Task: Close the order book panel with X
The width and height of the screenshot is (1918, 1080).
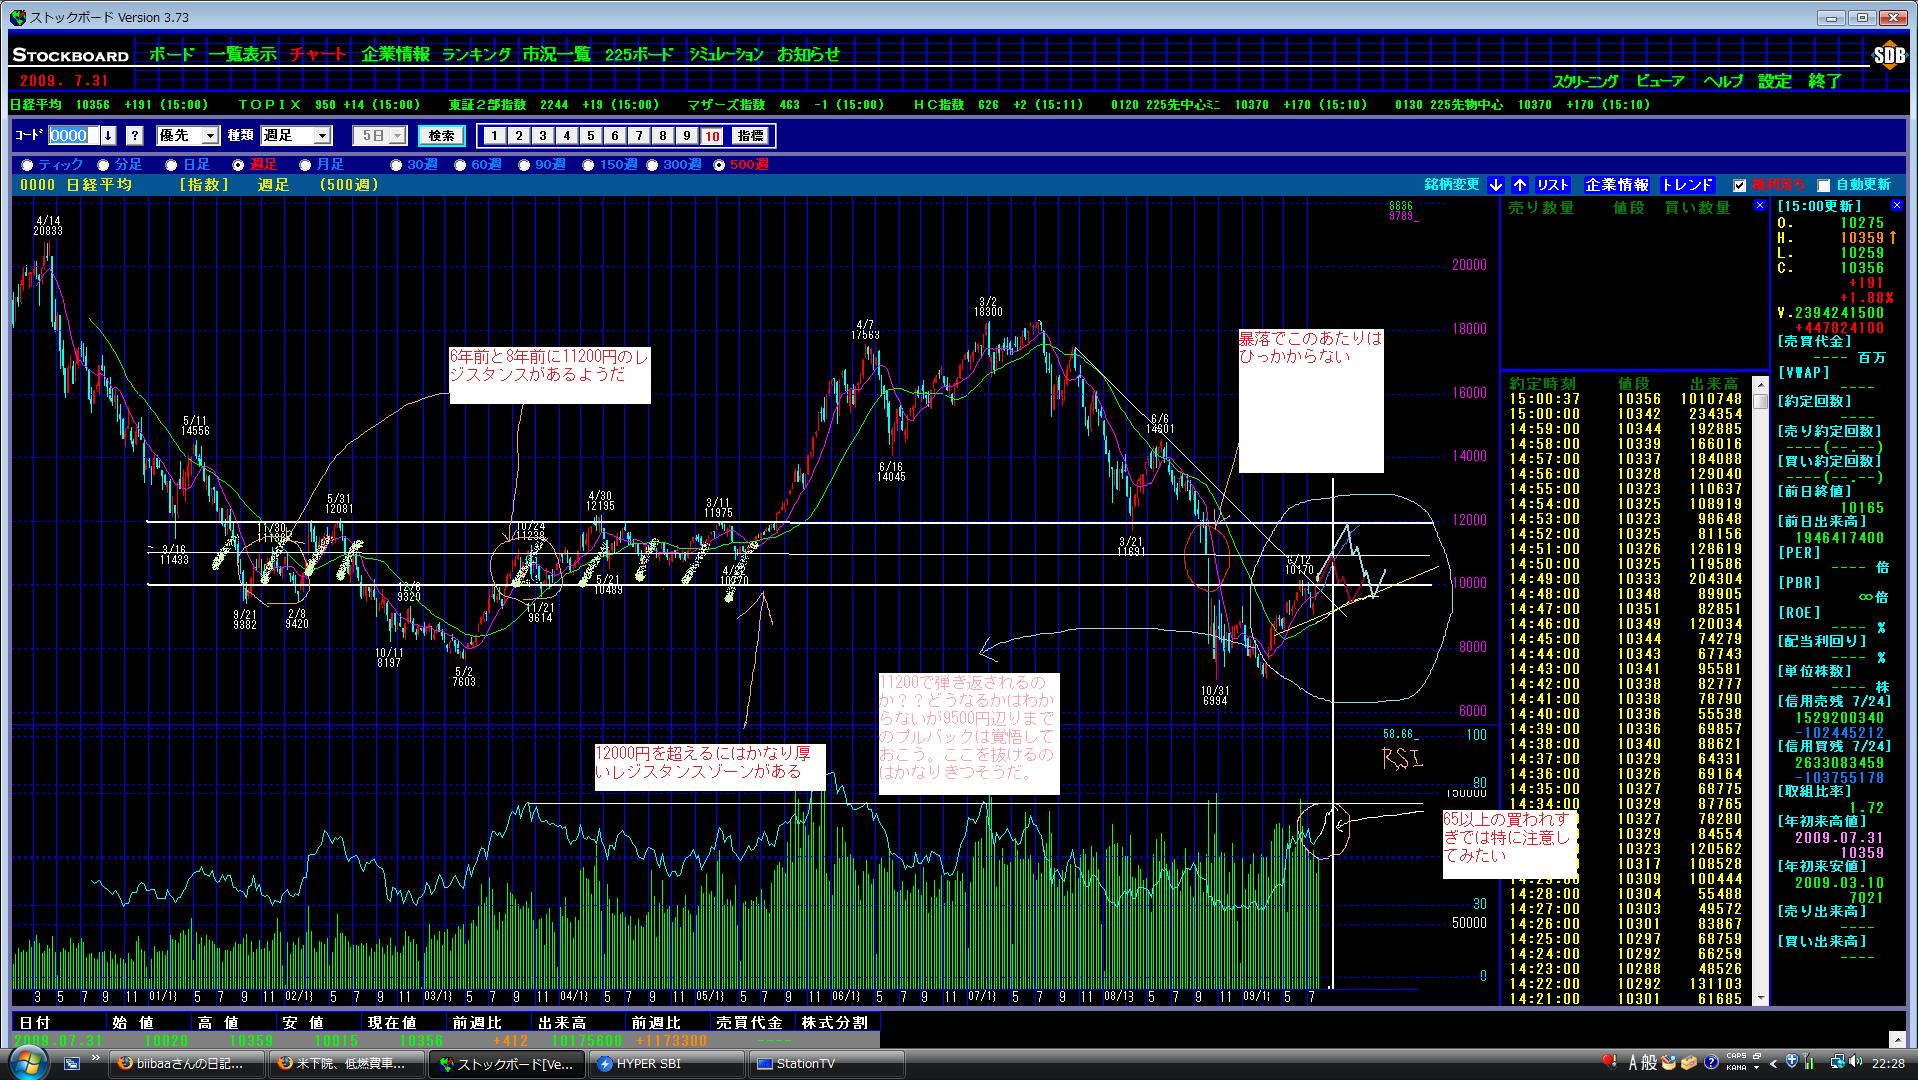Action: click(1760, 205)
